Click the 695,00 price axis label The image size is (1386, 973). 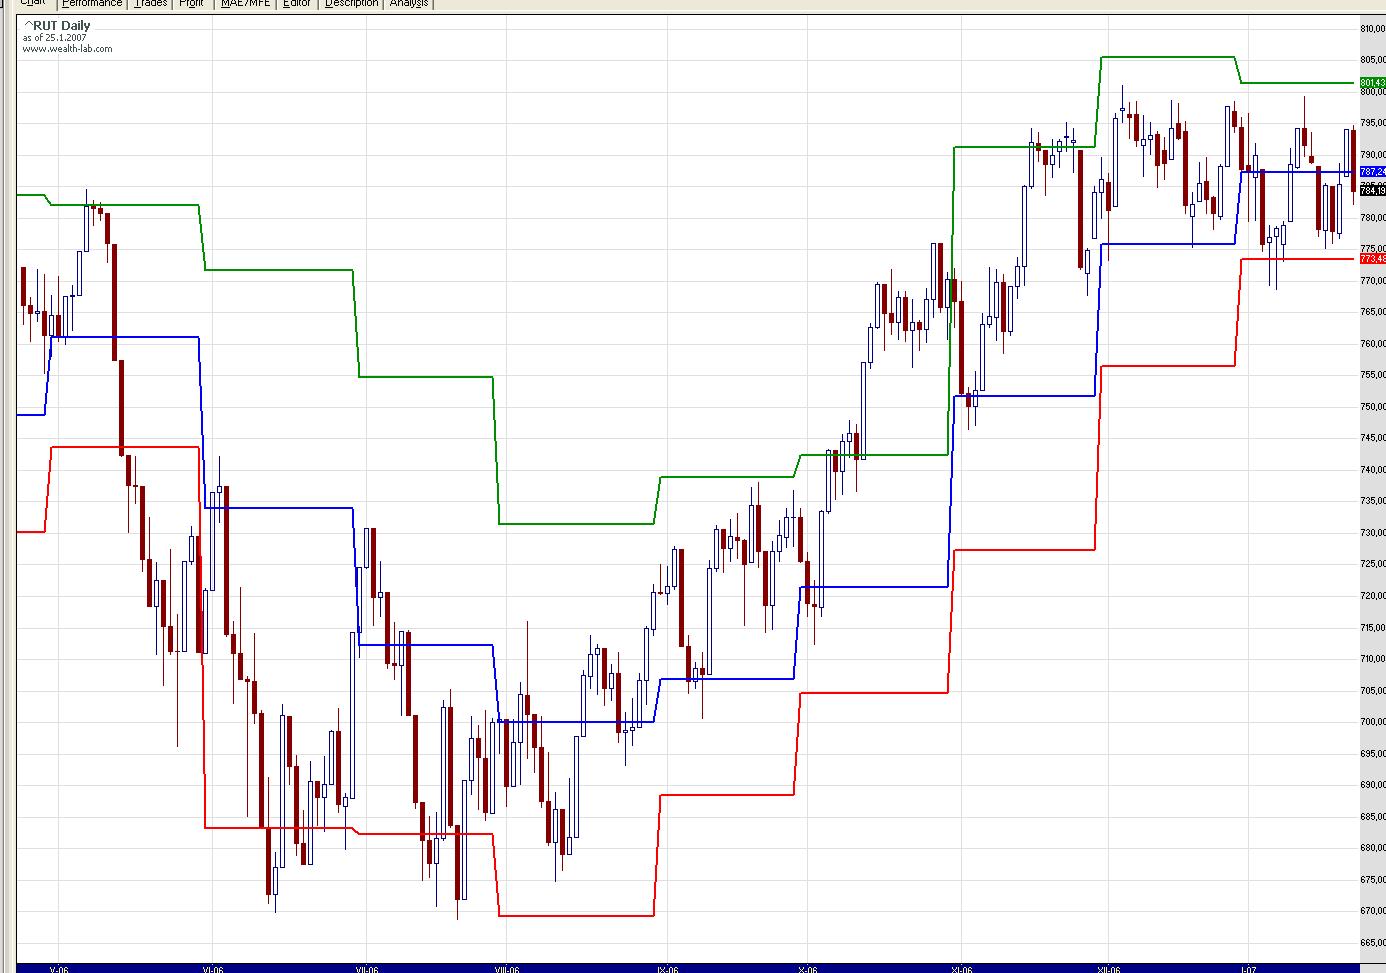point(1373,753)
